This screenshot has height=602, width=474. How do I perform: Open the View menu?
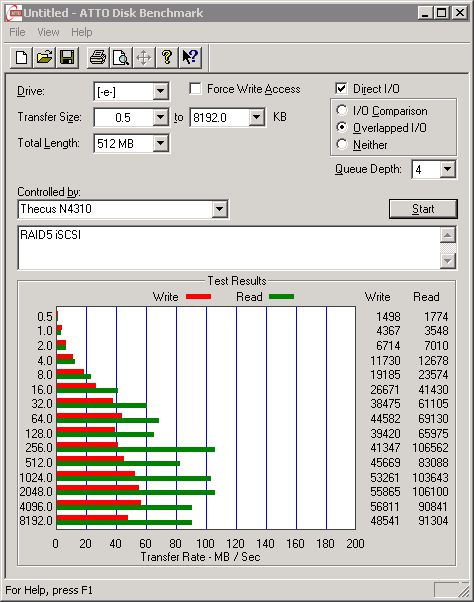(x=48, y=32)
